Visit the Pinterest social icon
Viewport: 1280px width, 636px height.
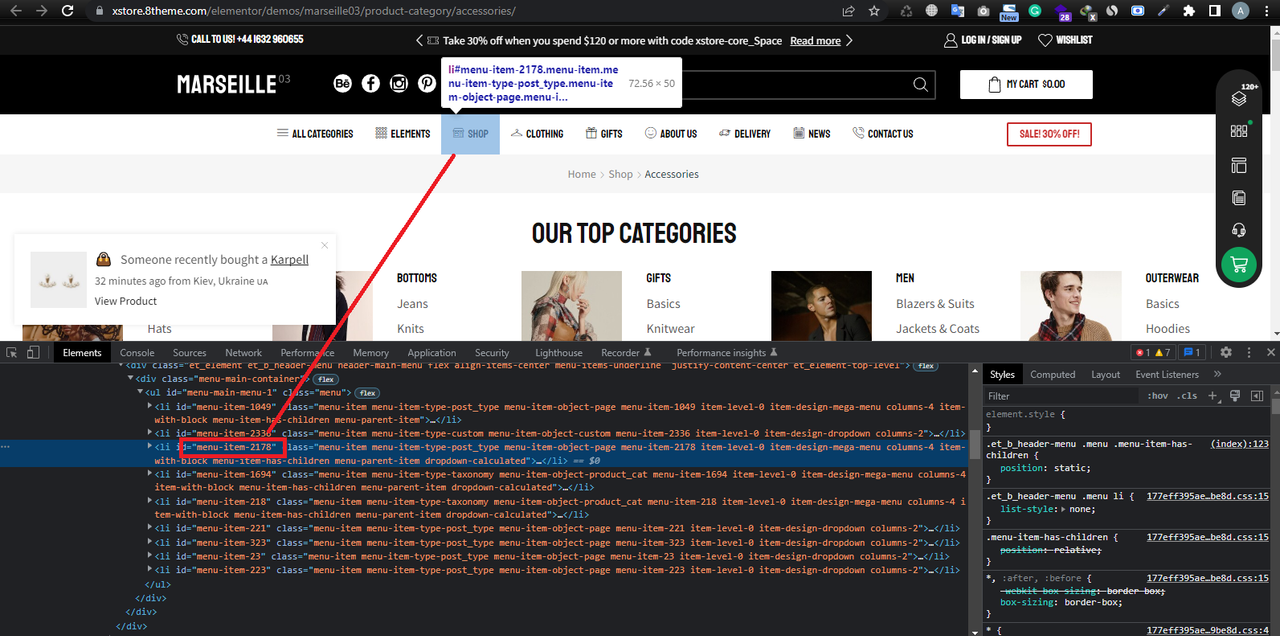point(427,84)
